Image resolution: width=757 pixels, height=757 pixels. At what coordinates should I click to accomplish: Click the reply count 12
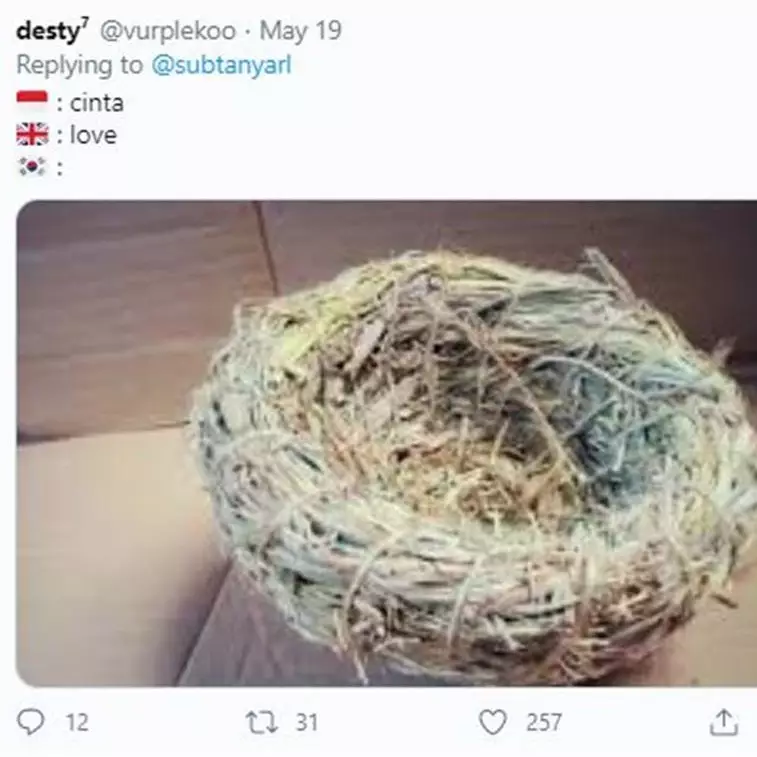click(x=77, y=722)
